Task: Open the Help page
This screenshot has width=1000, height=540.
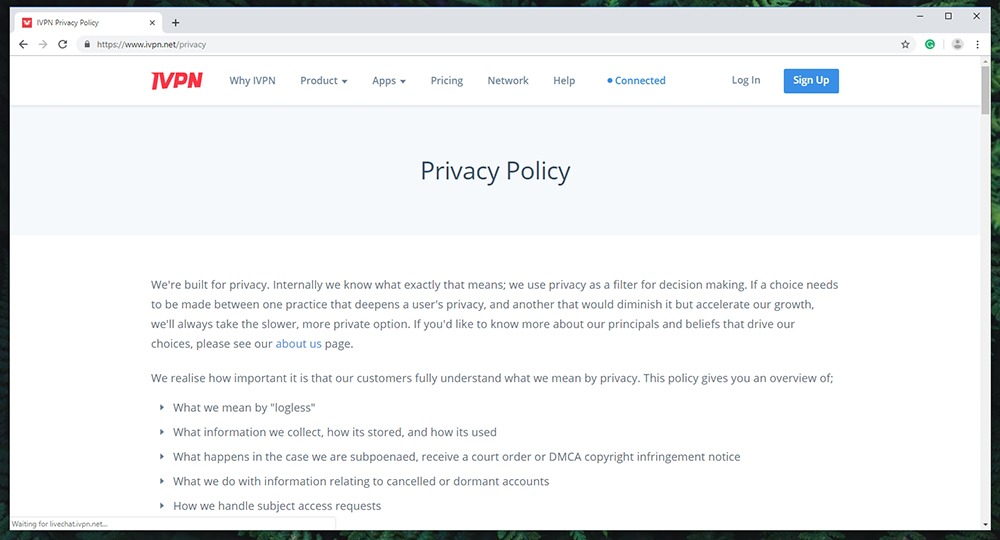Action: (564, 80)
